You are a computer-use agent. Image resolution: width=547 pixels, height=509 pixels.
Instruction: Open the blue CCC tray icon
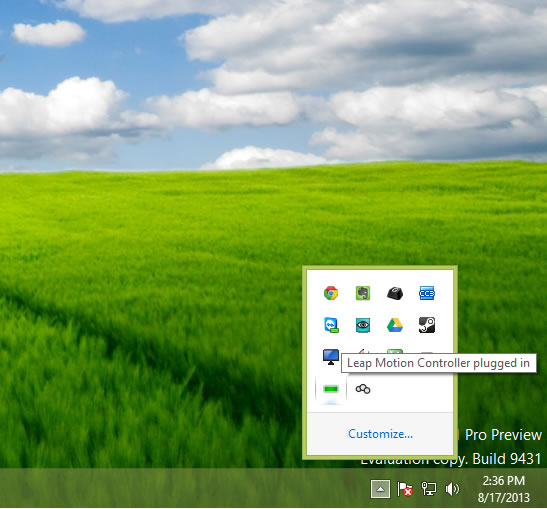(x=427, y=293)
